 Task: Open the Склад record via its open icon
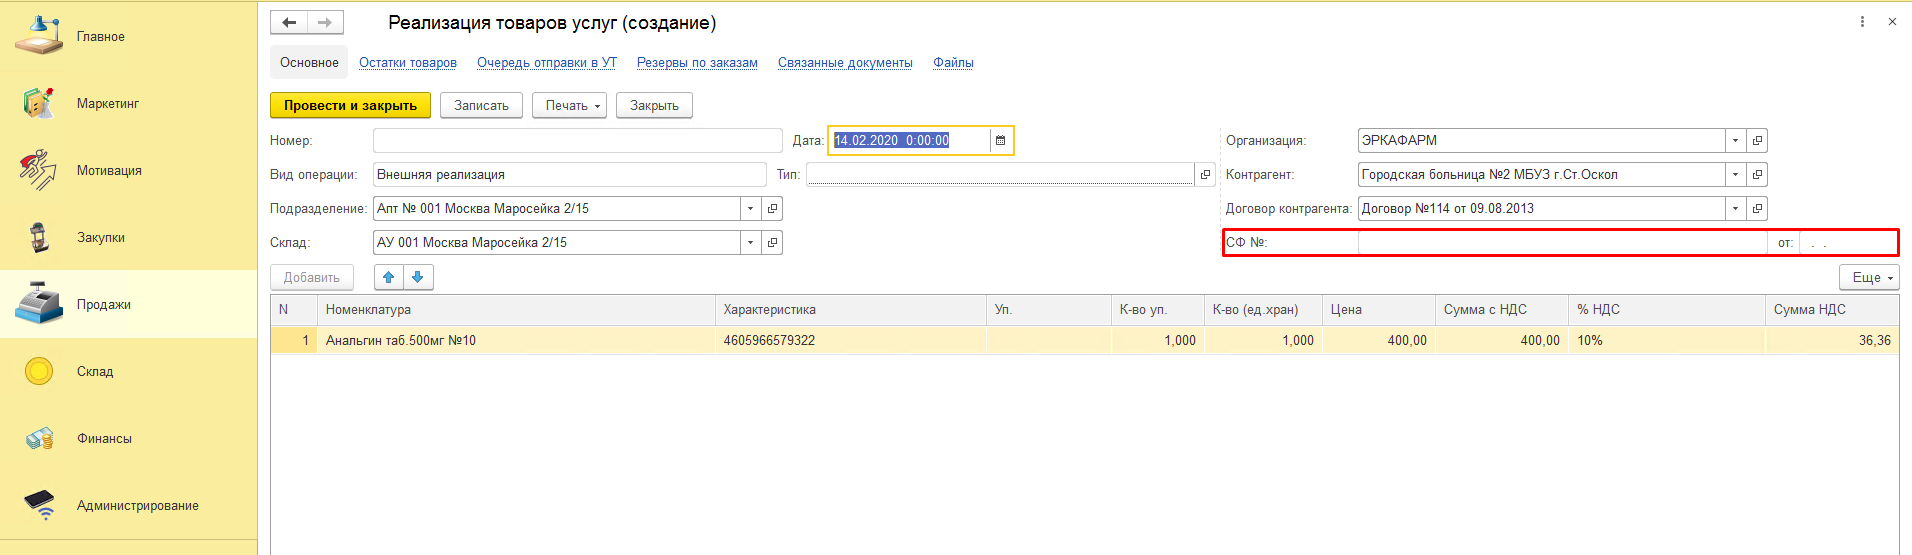(772, 243)
